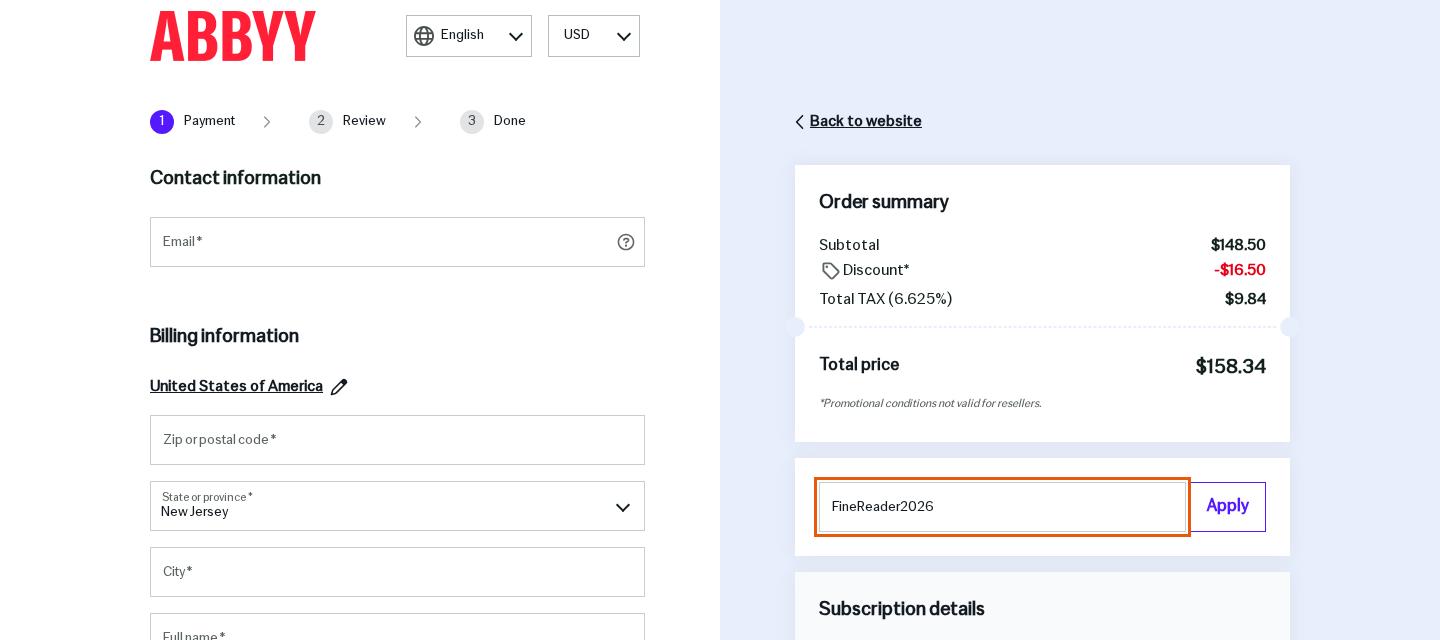1440x640 pixels.
Task: Select the Done step 3
Action: [x=493, y=122]
